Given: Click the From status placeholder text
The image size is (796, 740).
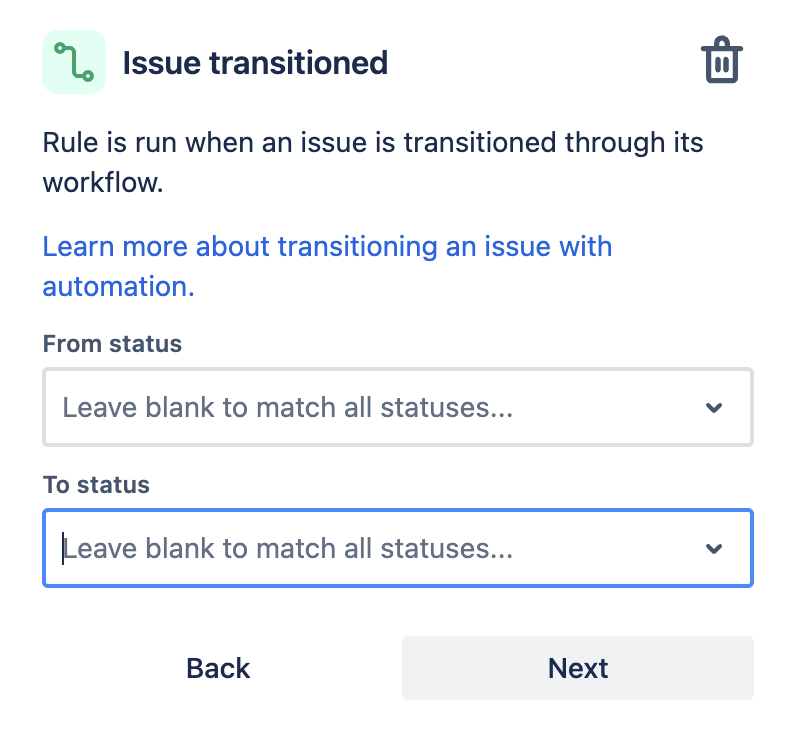Looking at the screenshot, I should click(x=288, y=407).
